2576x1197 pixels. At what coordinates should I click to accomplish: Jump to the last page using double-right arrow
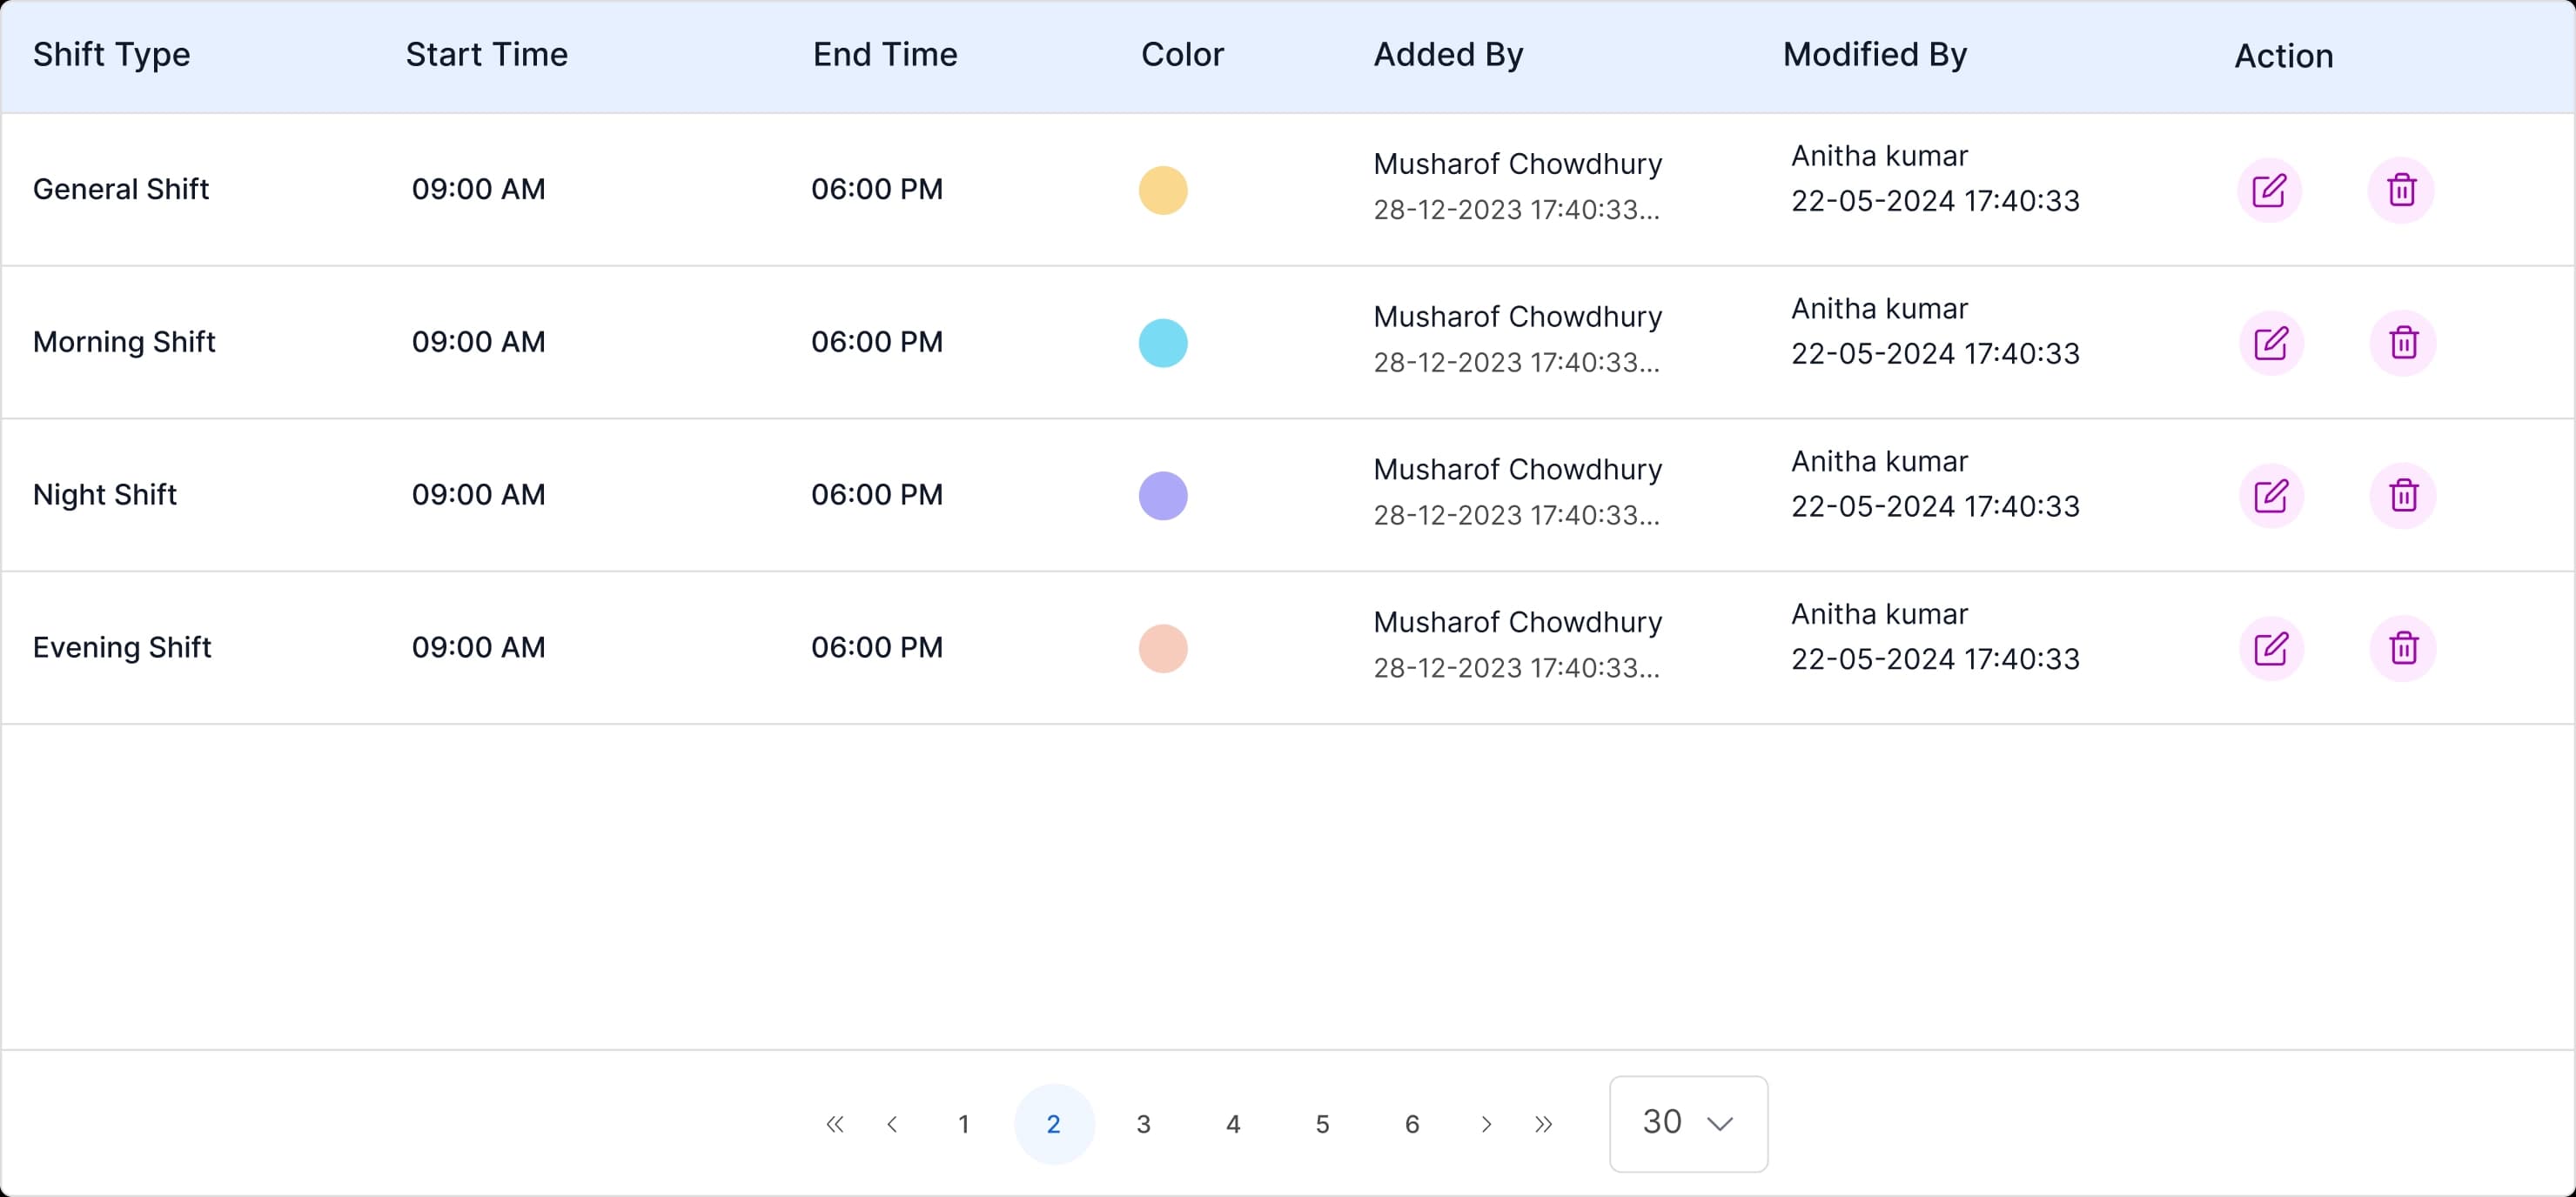1543,1123
